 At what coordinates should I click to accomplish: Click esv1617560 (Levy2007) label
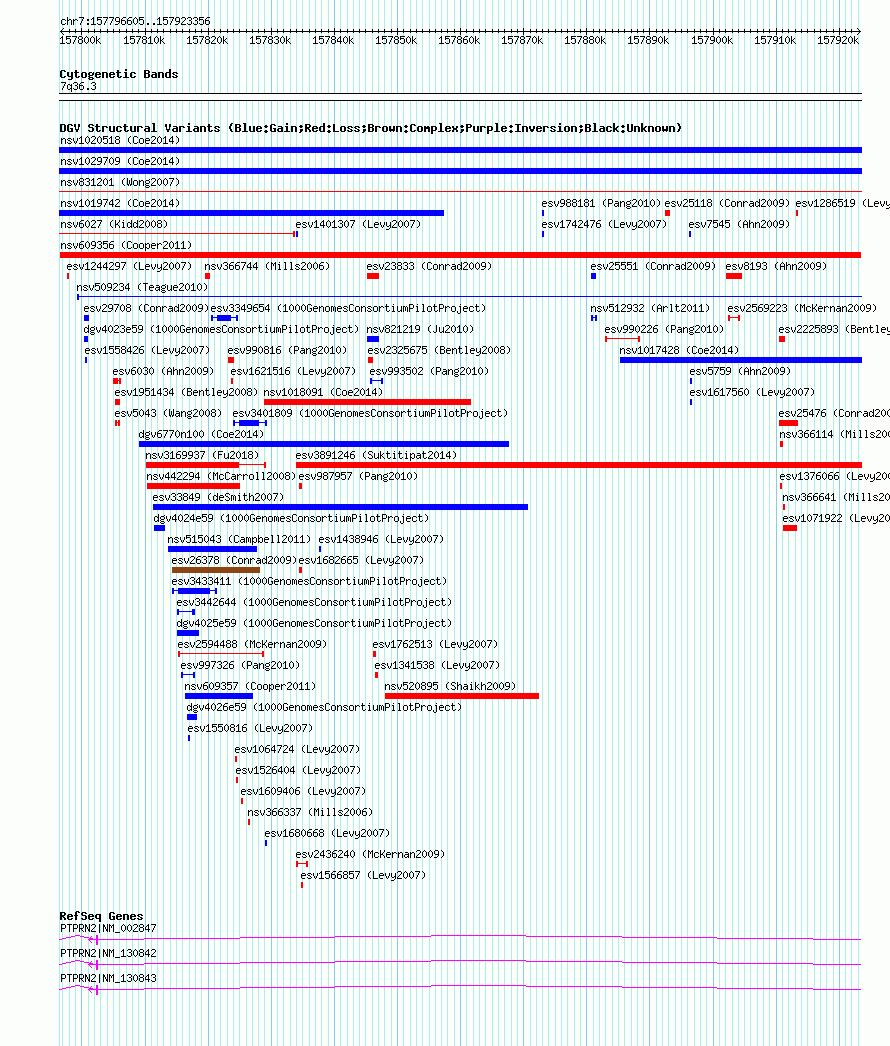click(752, 392)
